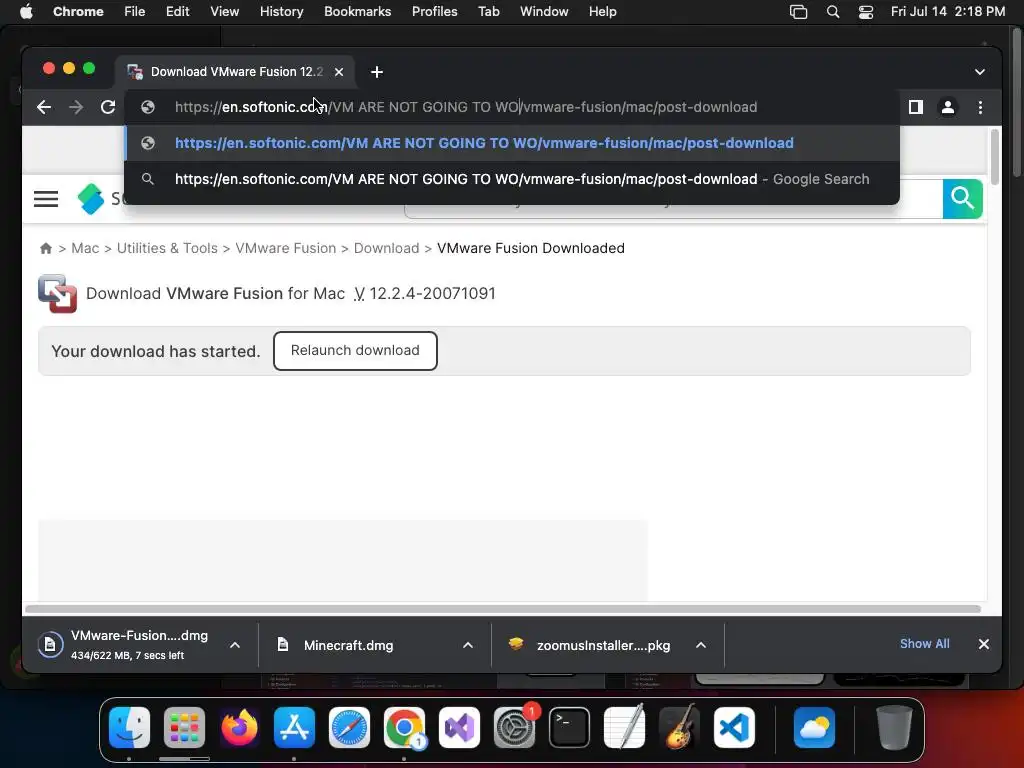Click the horizontal page scrollbar
The width and height of the screenshot is (1024, 768).
coord(503,609)
